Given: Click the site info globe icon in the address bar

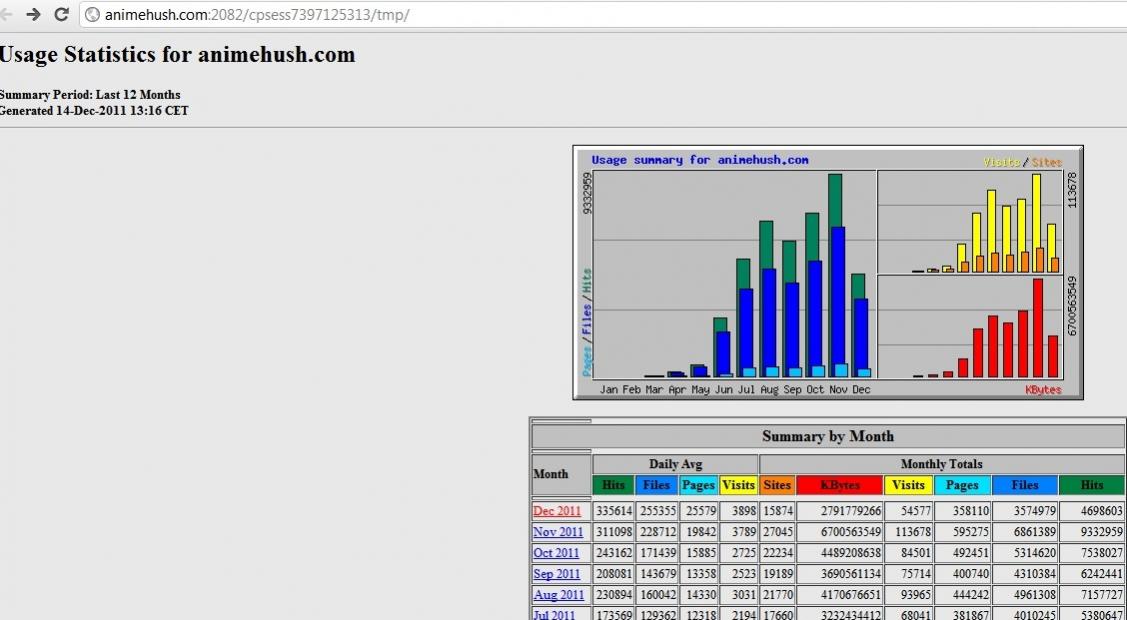Looking at the screenshot, I should (92, 14).
